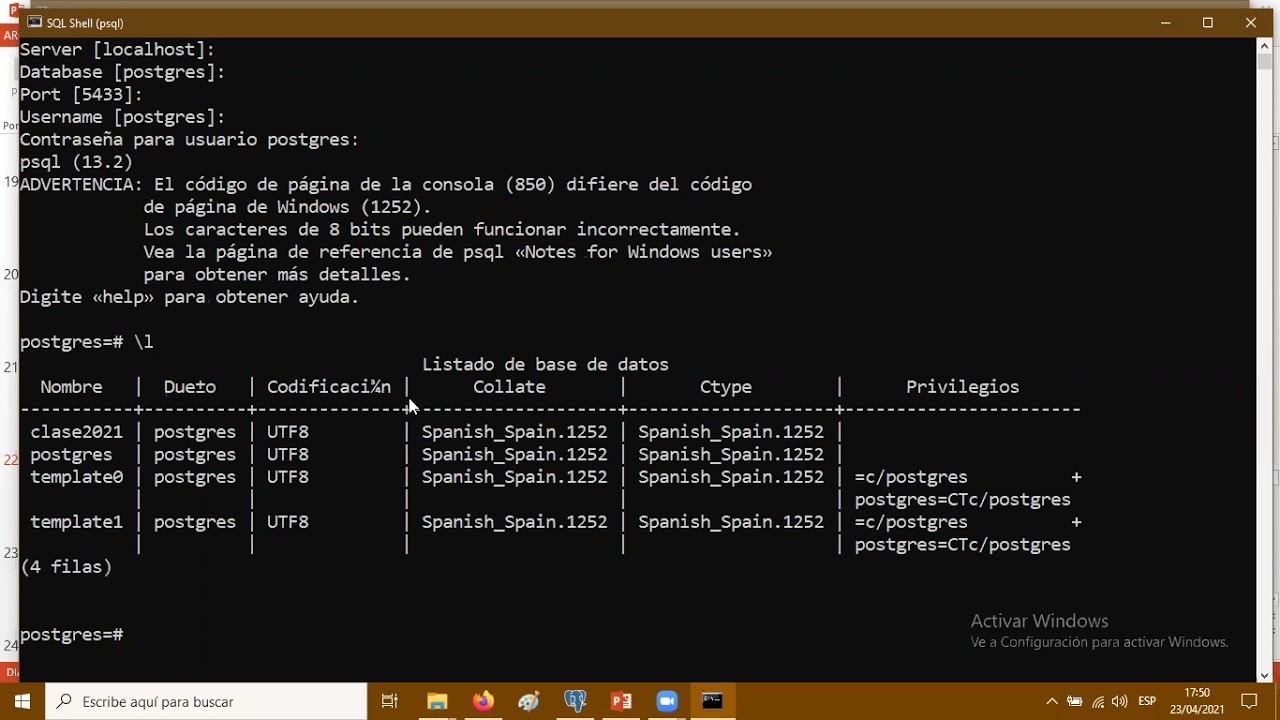Click the 'Server [localhost]:' line
Screen dimensions: 1280x720
(x=118, y=50)
